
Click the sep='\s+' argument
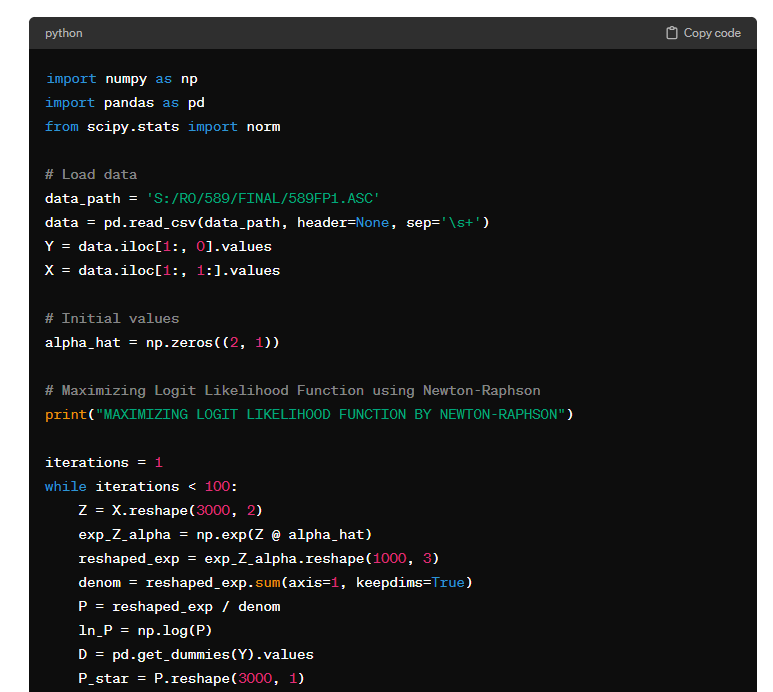443,223
